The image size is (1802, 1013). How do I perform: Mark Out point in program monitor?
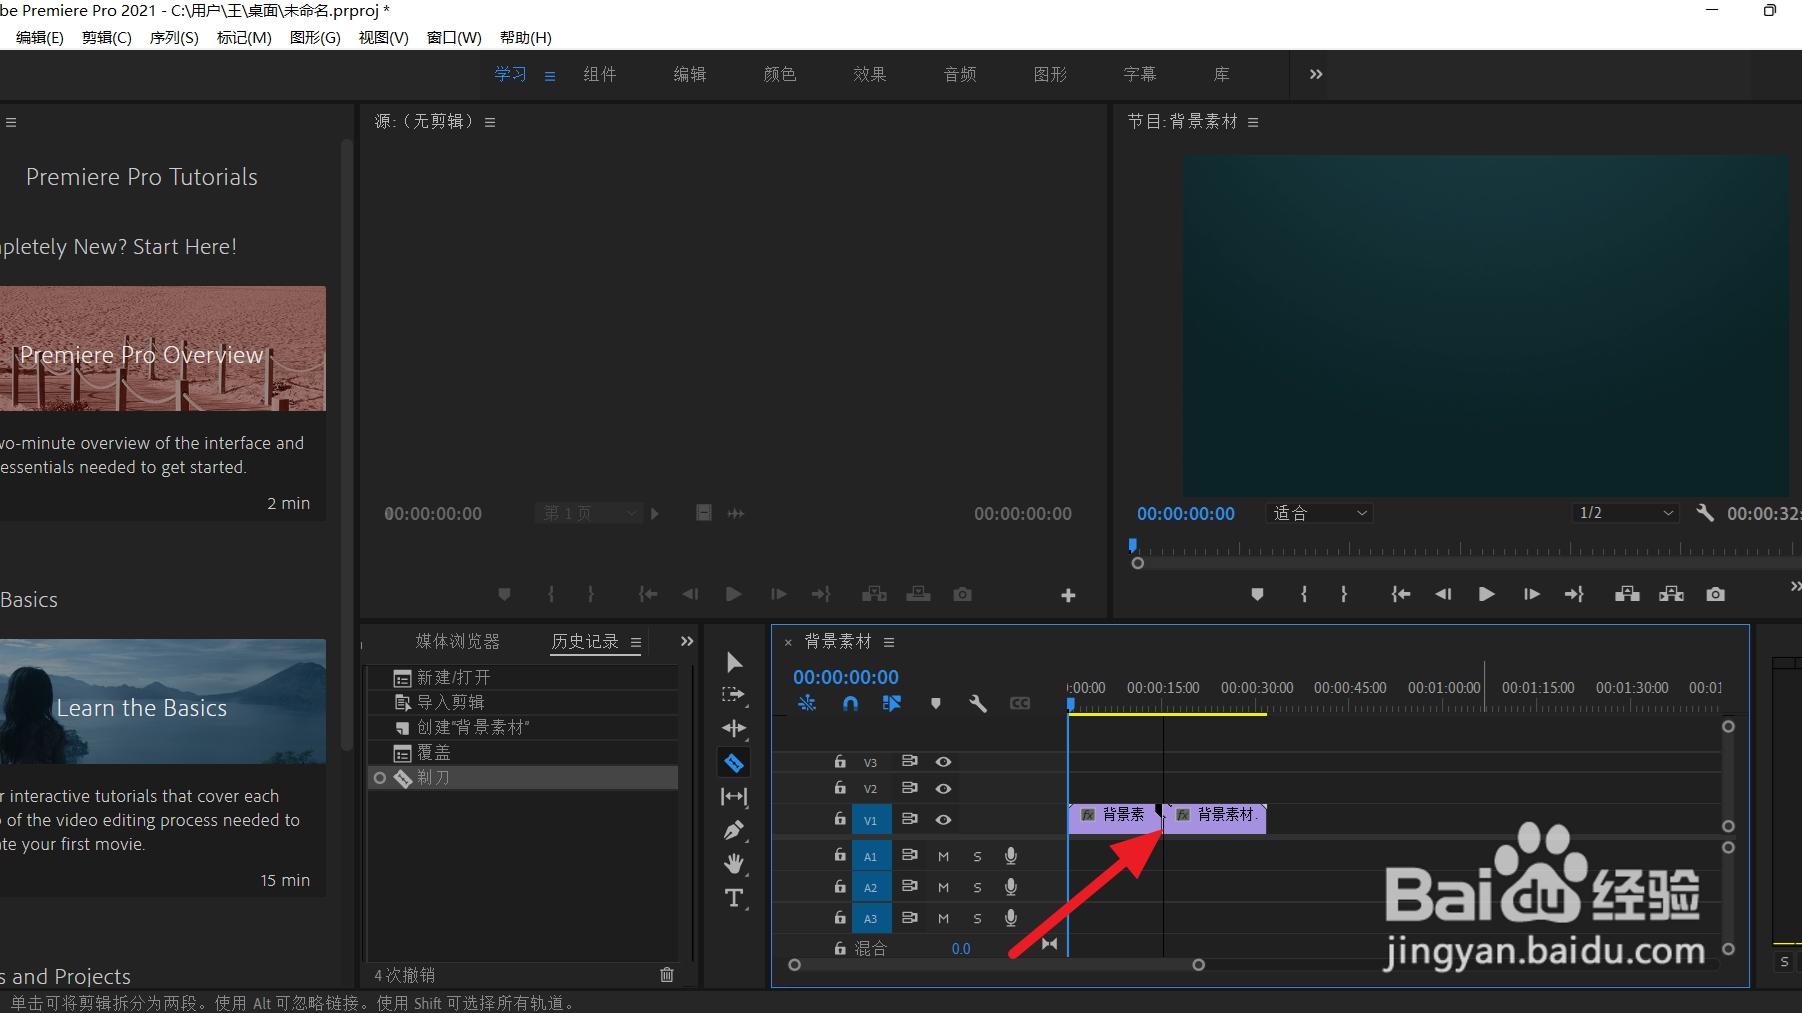tap(1344, 594)
